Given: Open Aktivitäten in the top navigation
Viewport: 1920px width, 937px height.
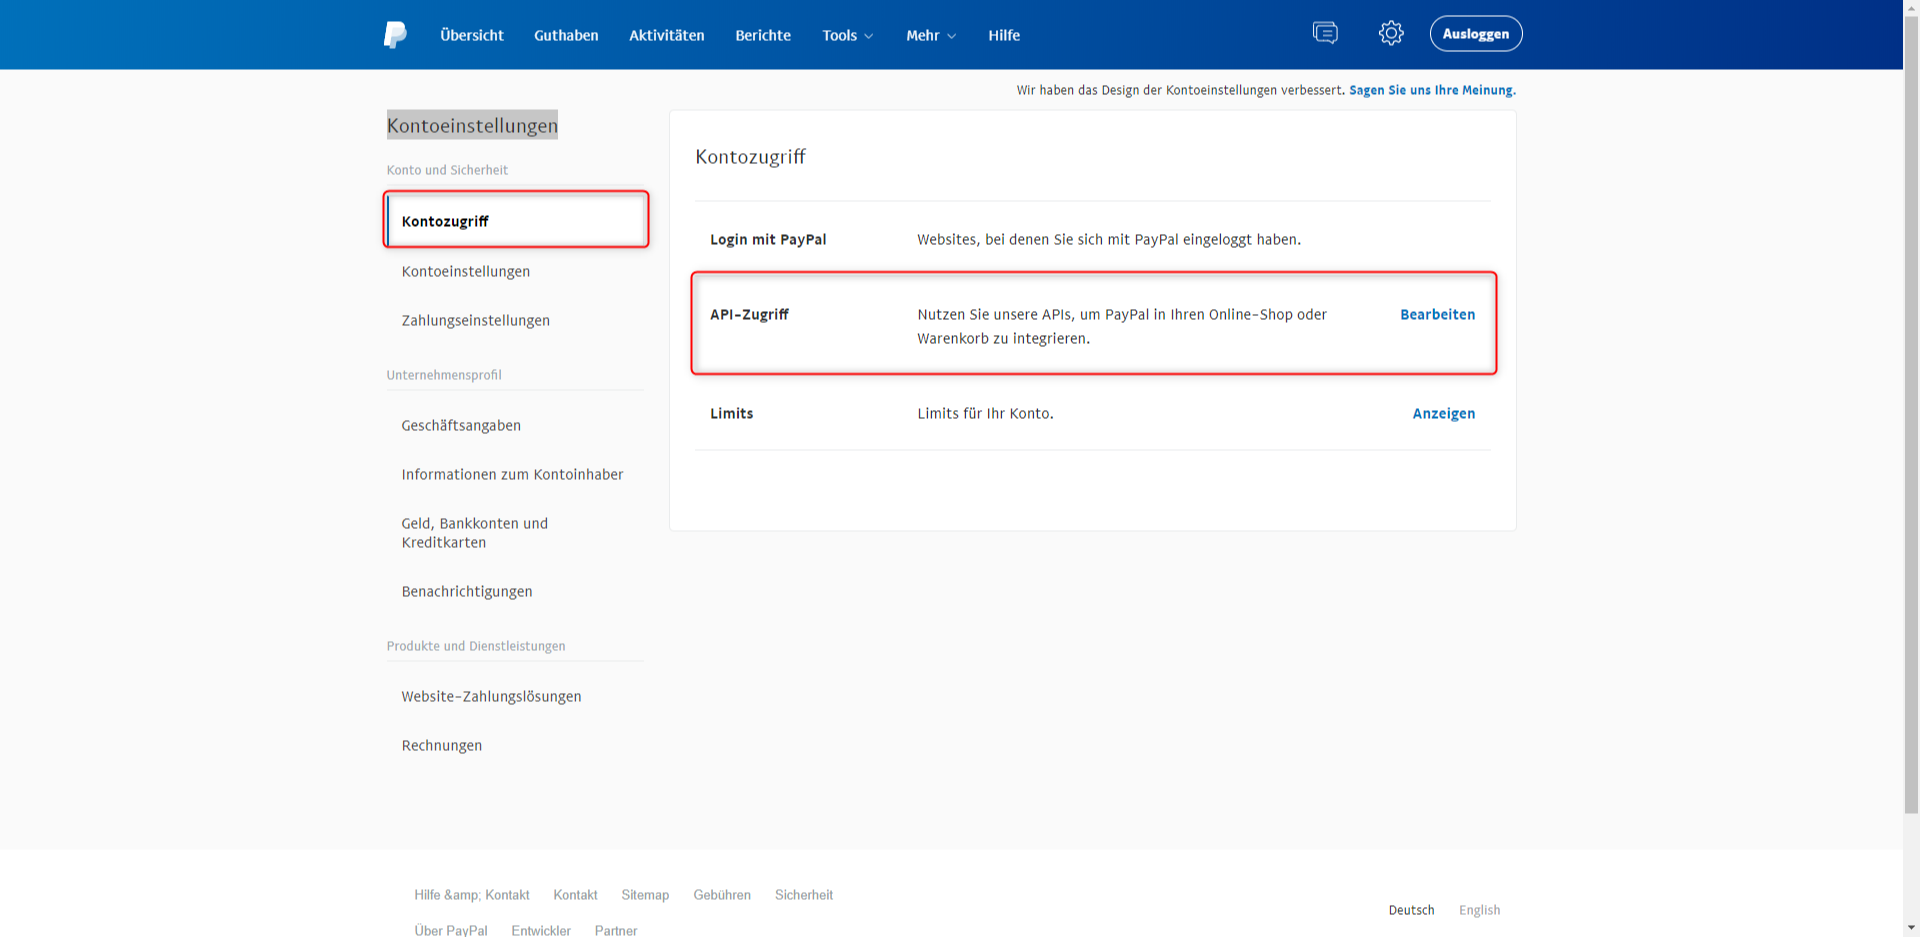Looking at the screenshot, I should [x=666, y=35].
